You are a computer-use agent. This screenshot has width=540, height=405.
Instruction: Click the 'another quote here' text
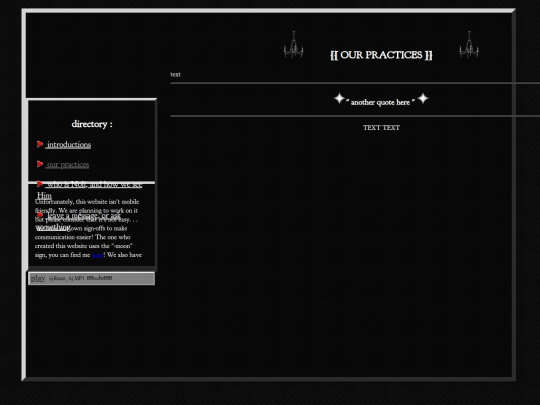(380, 102)
